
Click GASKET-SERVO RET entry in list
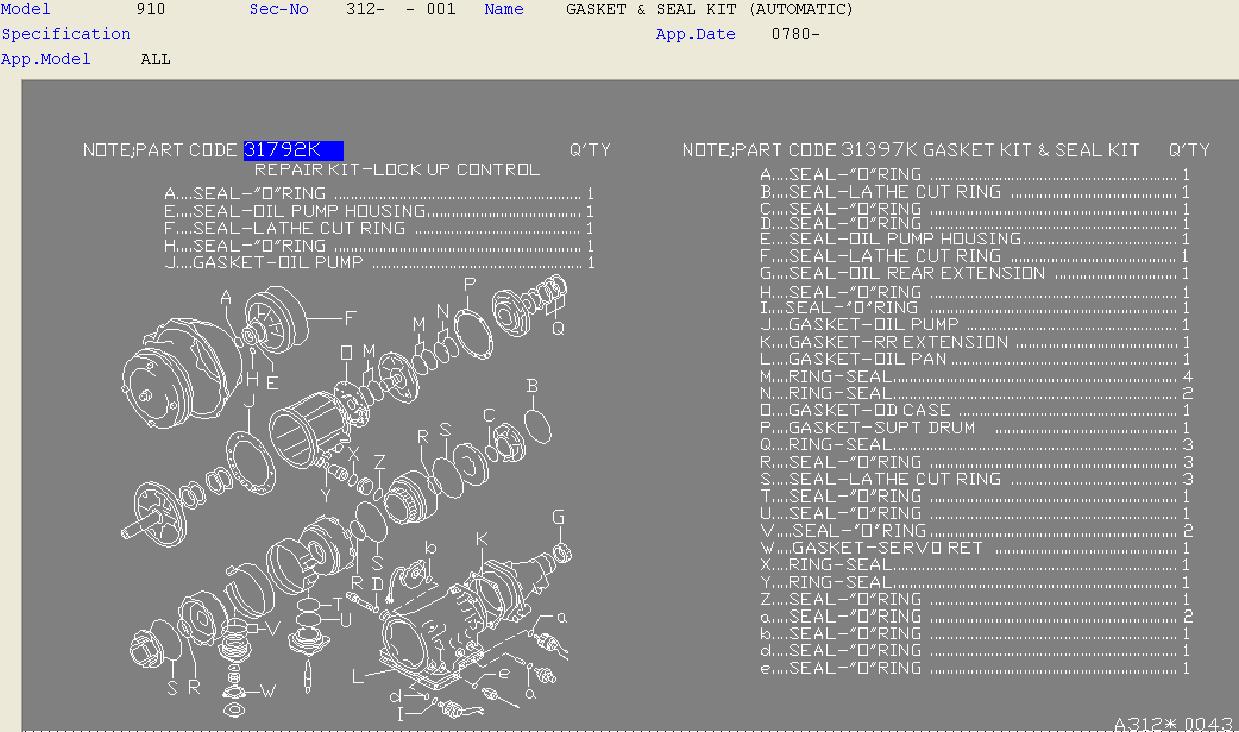(x=887, y=548)
